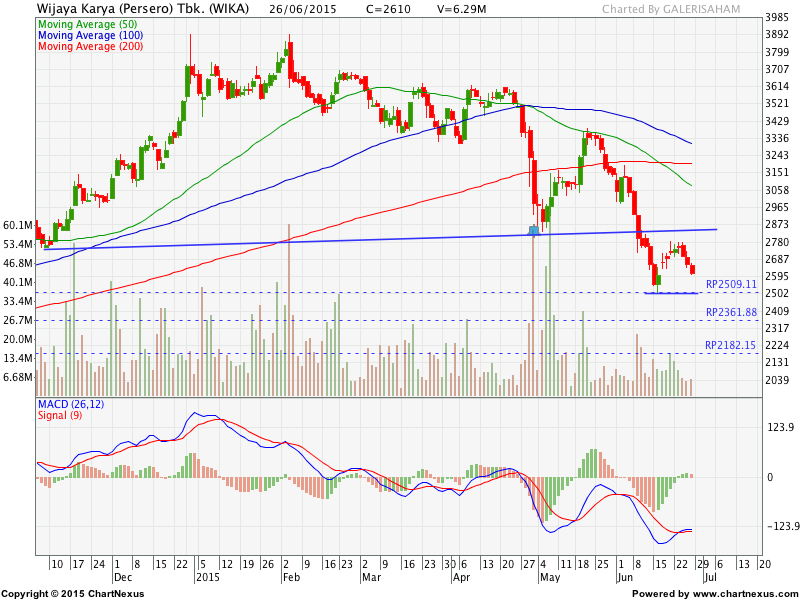
Task: Click the Charted By GALERISAHAM watermark
Action: click(672, 10)
